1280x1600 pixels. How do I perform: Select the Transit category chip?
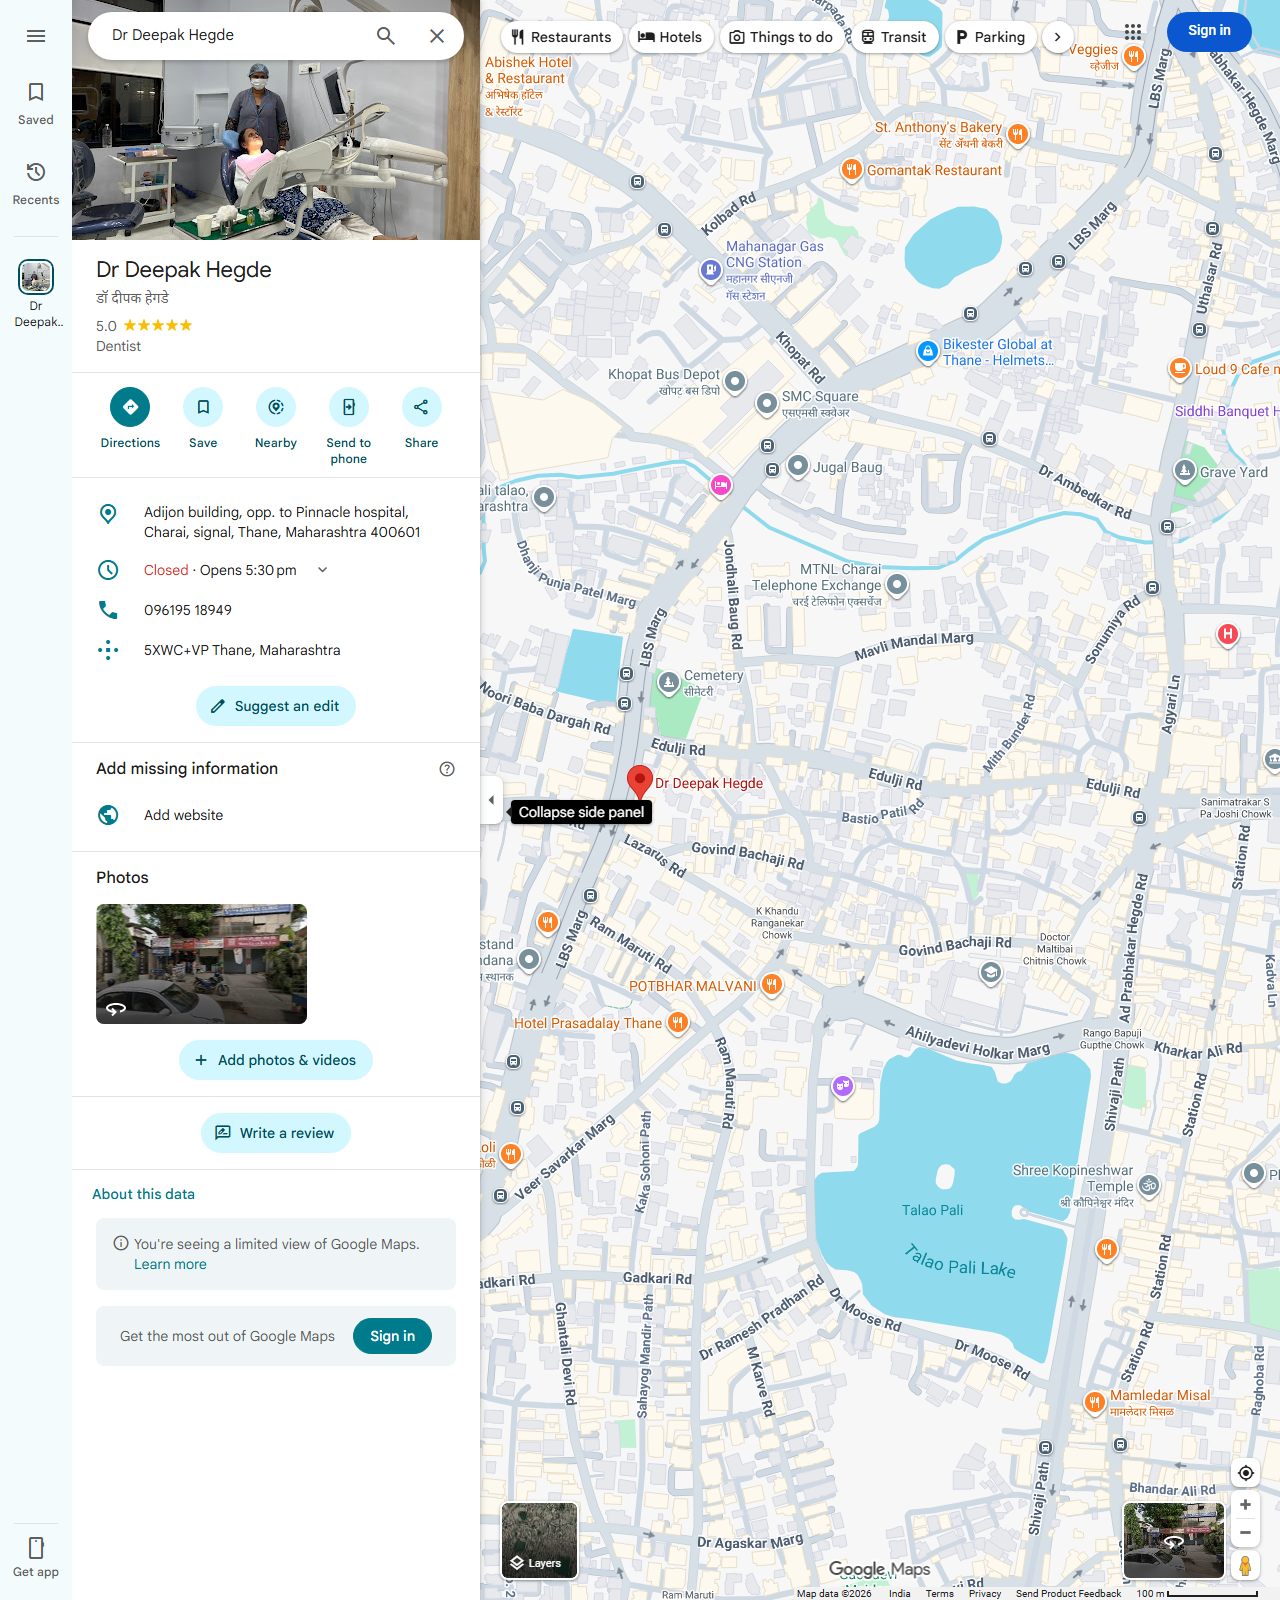[894, 37]
